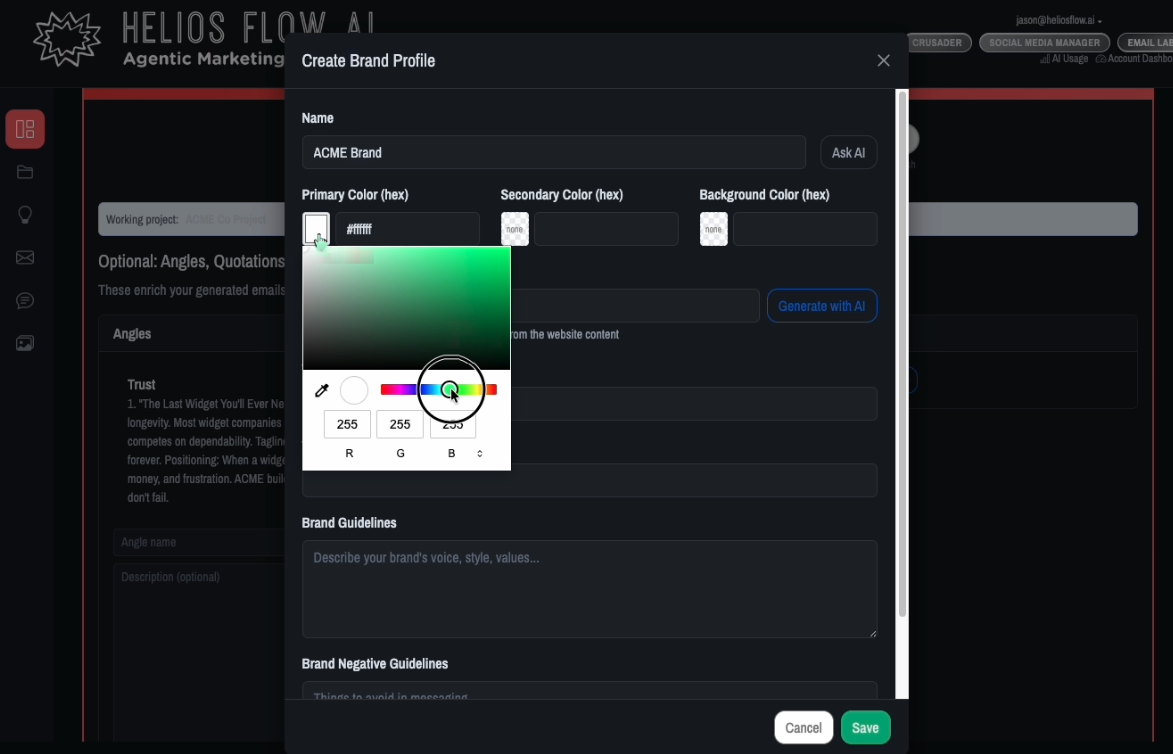This screenshot has height=754, width=1173.
Task: Click the angle Description (optional) field
Action: pos(199,651)
